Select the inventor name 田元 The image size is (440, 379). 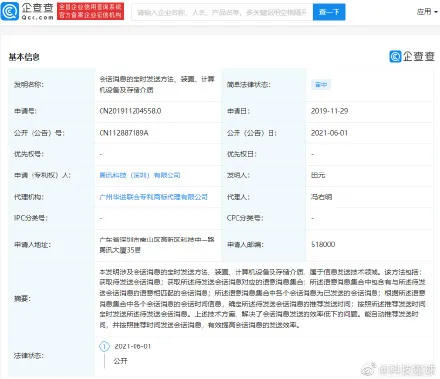pyautogui.click(x=318, y=175)
